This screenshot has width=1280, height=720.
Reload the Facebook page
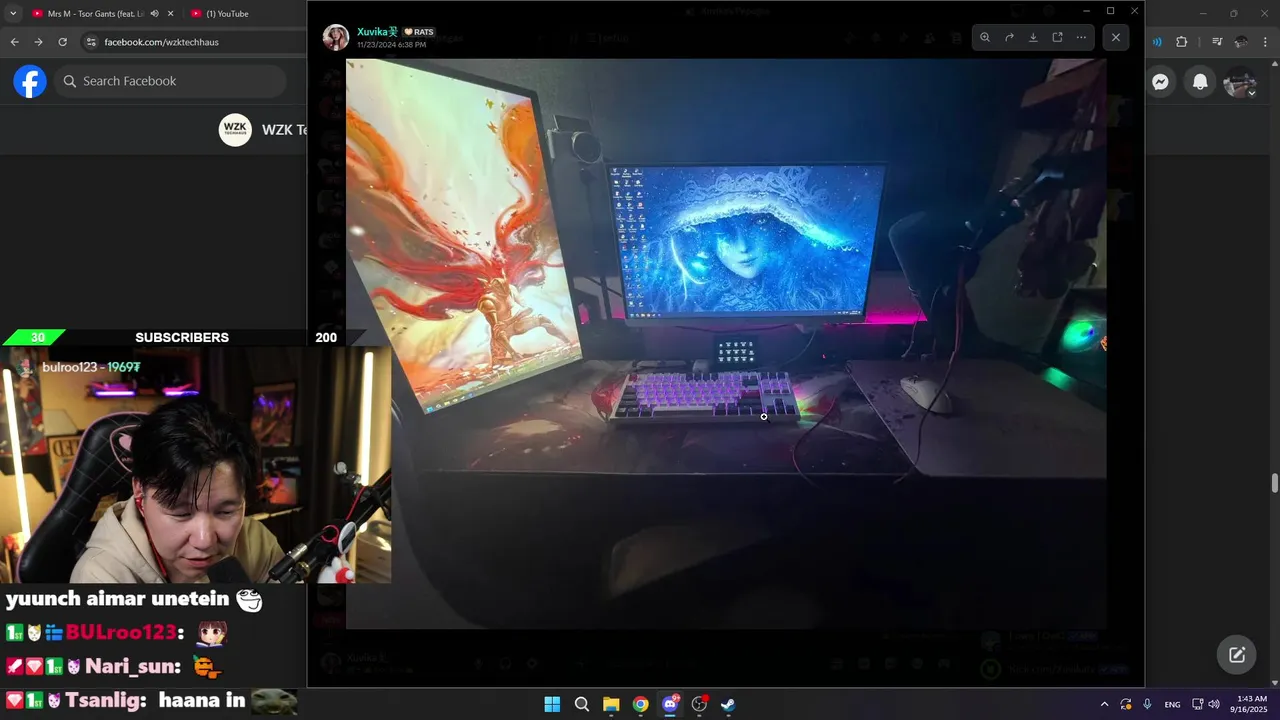click(62, 42)
